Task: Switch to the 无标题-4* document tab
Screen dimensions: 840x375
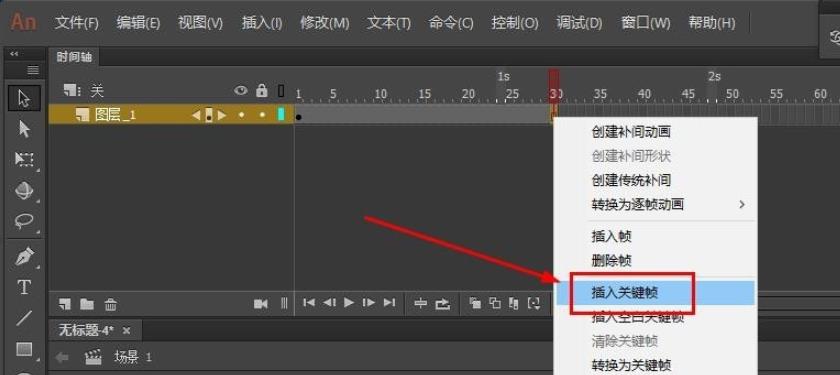Action: 86,331
